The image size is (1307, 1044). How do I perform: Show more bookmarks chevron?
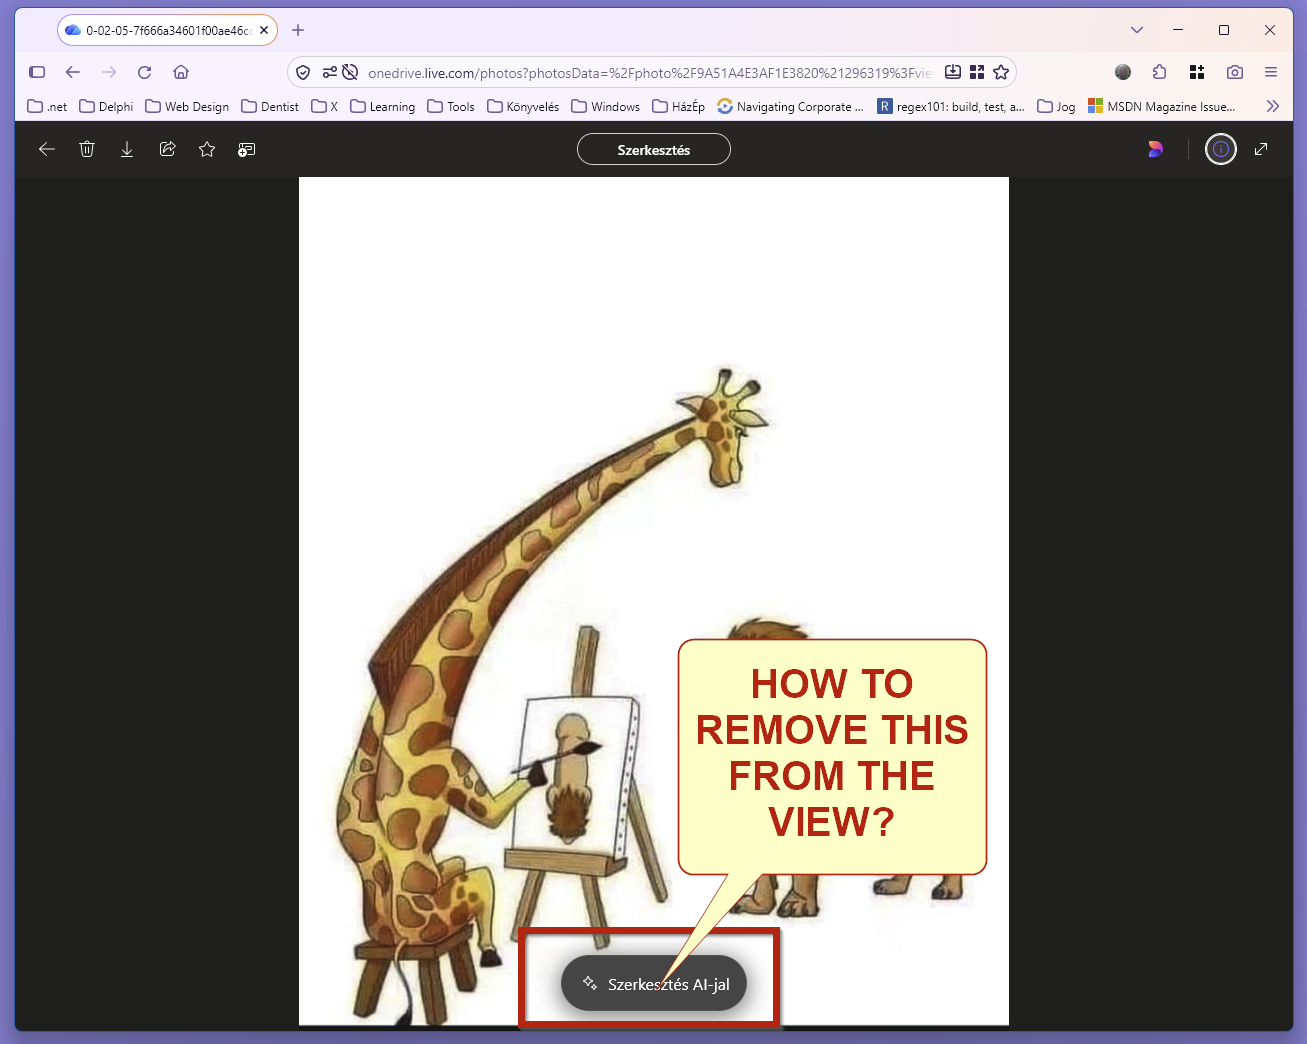point(1272,106)
